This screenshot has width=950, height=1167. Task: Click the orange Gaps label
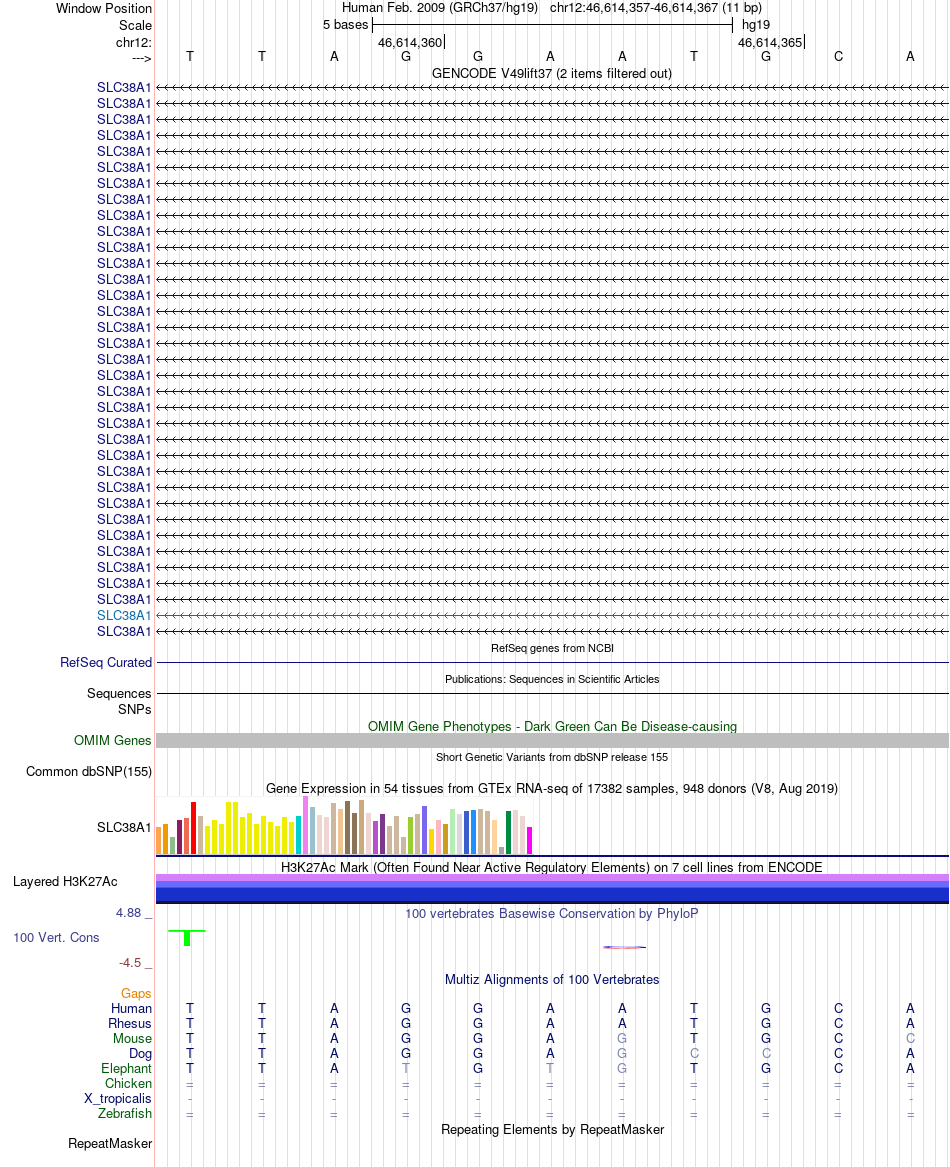[136, 994]
